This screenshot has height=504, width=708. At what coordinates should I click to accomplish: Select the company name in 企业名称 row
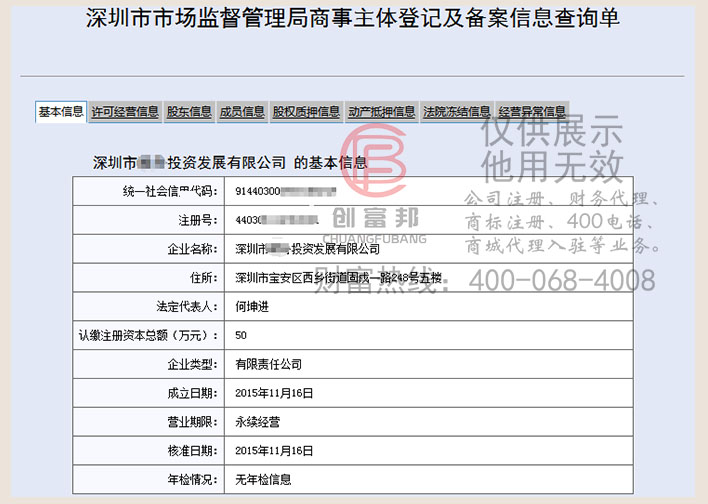point(307,249)
